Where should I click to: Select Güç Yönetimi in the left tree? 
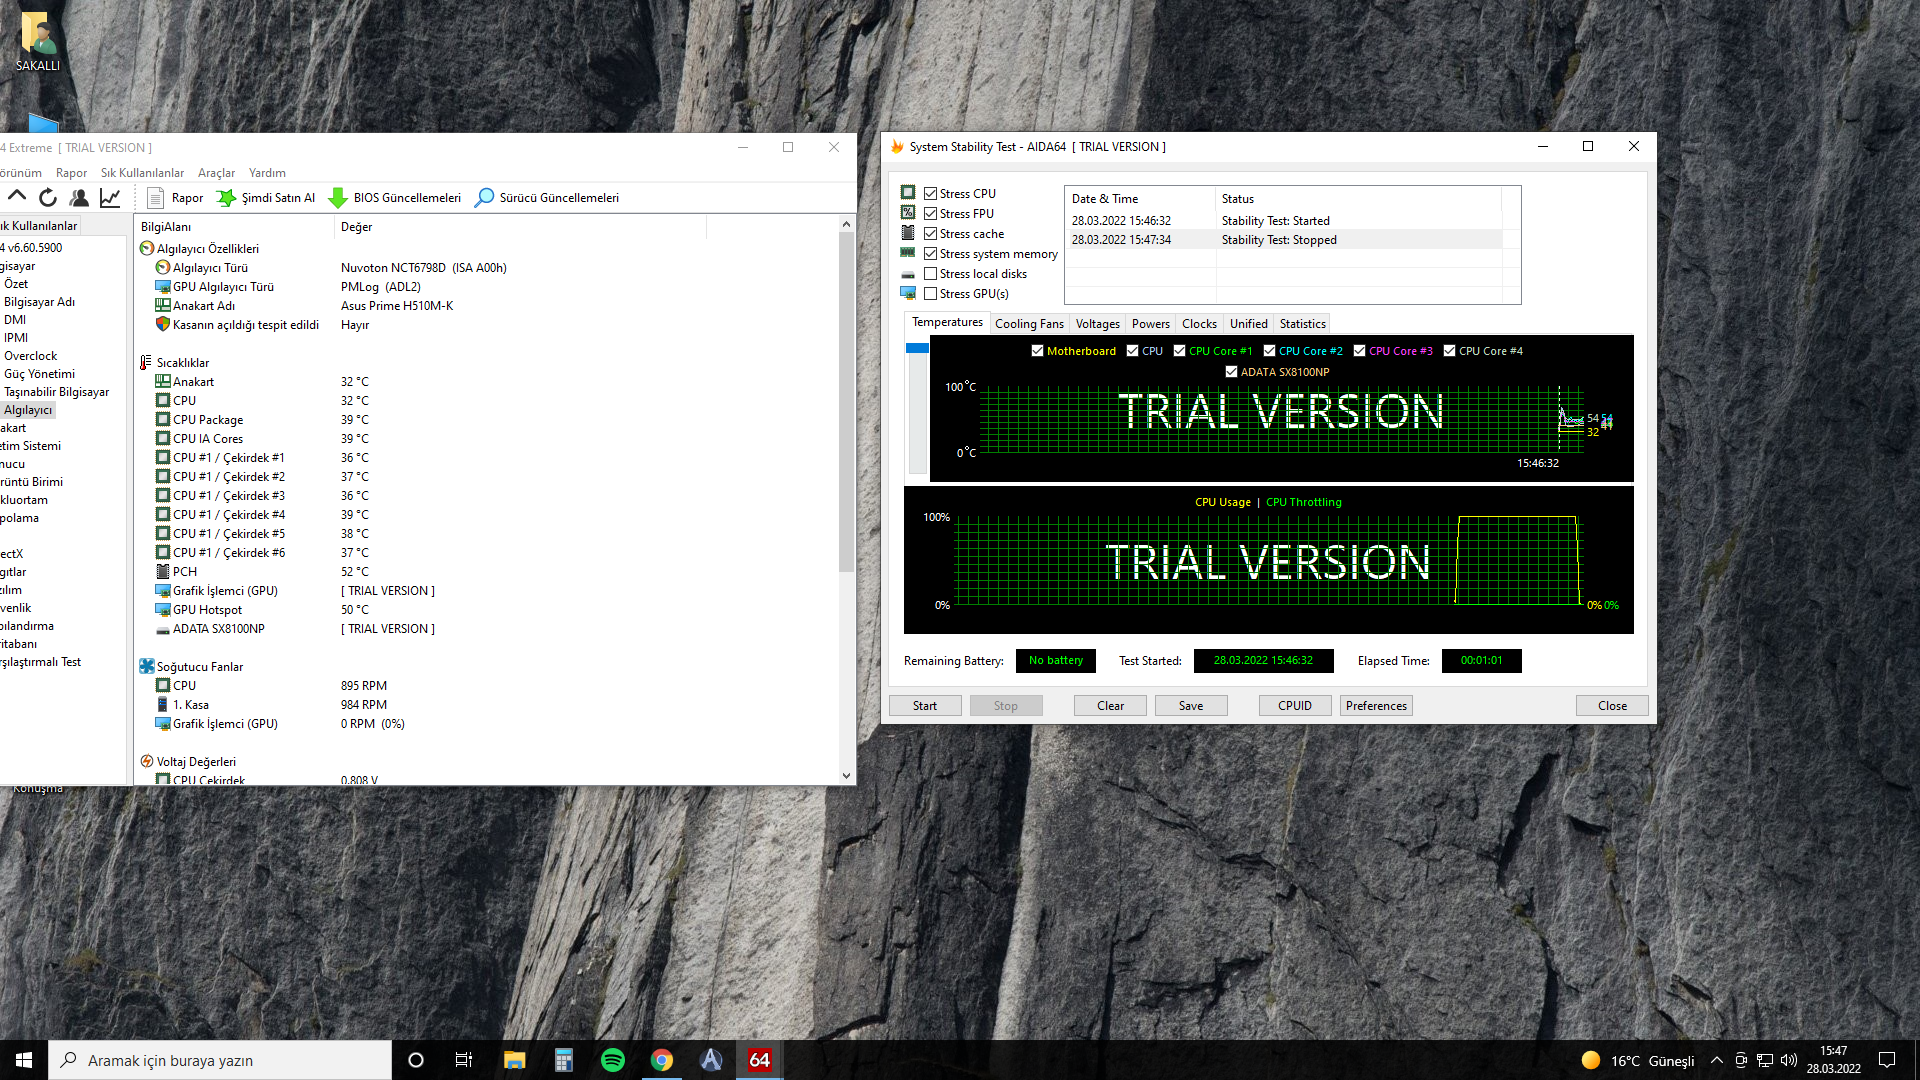39,374
